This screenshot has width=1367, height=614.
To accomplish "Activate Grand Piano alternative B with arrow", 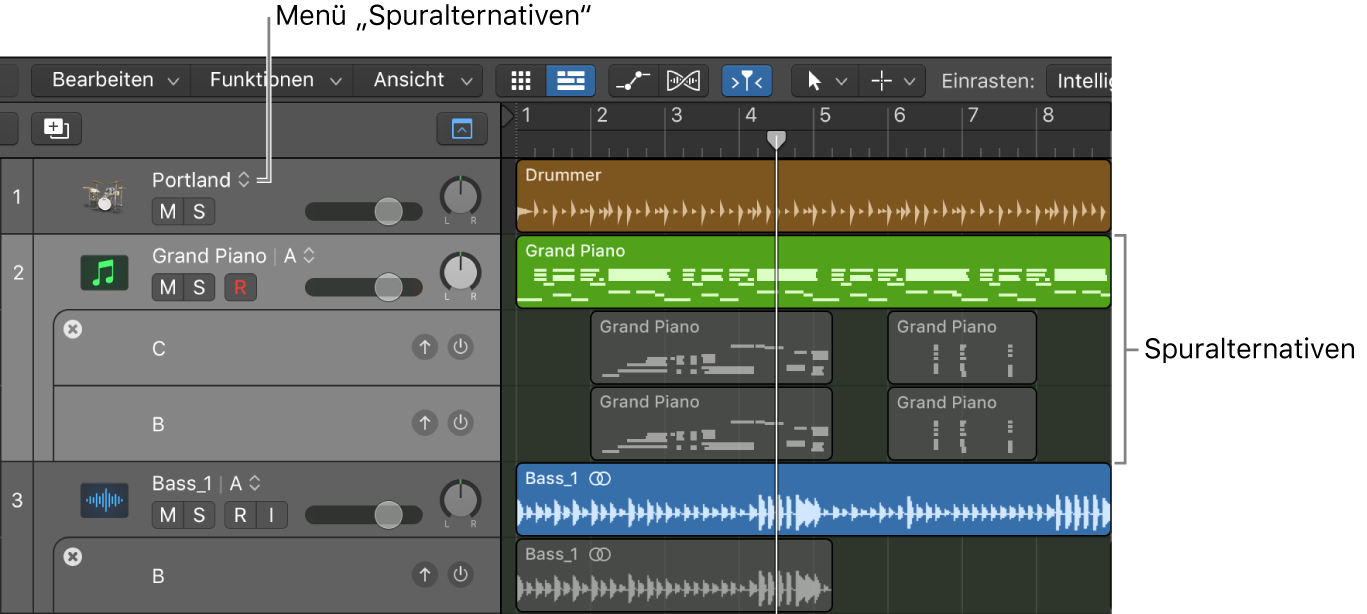I will 425,423.
